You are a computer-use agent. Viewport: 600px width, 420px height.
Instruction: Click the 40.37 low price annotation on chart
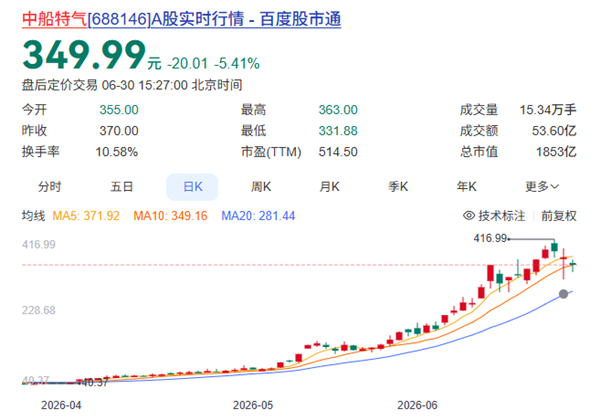(95, 383)
